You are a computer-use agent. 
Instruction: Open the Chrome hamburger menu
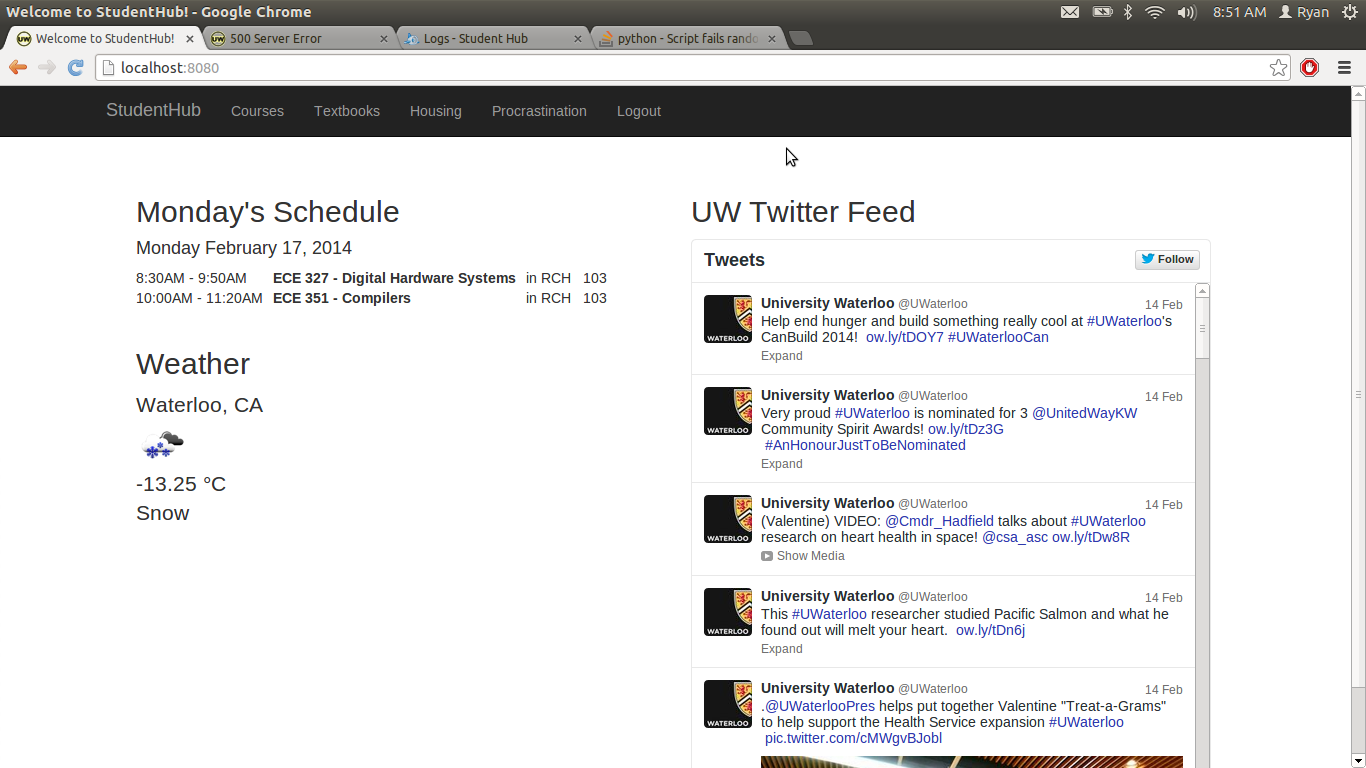(1344, 67)
